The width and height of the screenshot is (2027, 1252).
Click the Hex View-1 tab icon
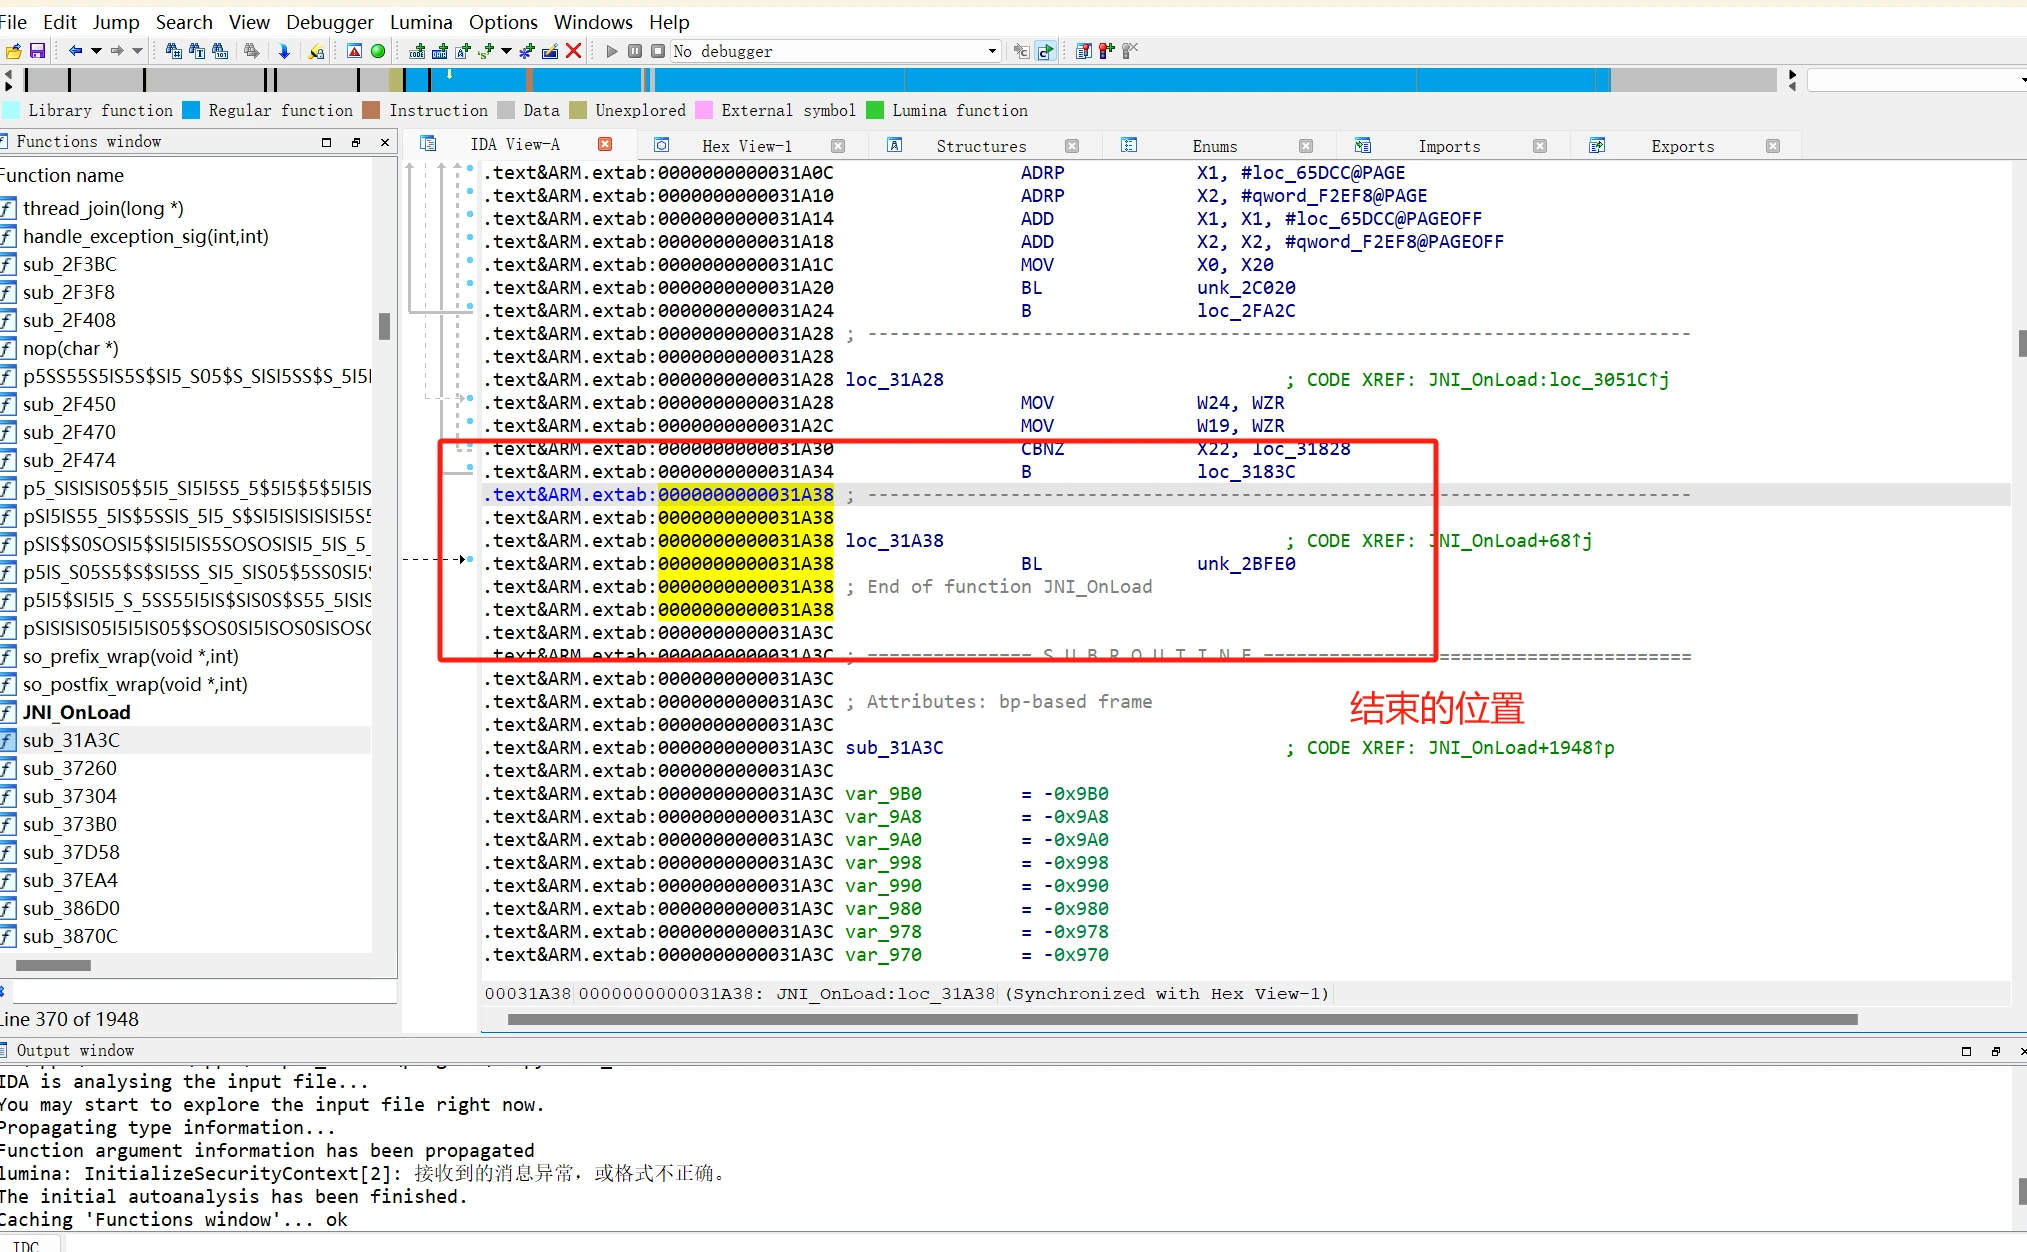(661, 146)
